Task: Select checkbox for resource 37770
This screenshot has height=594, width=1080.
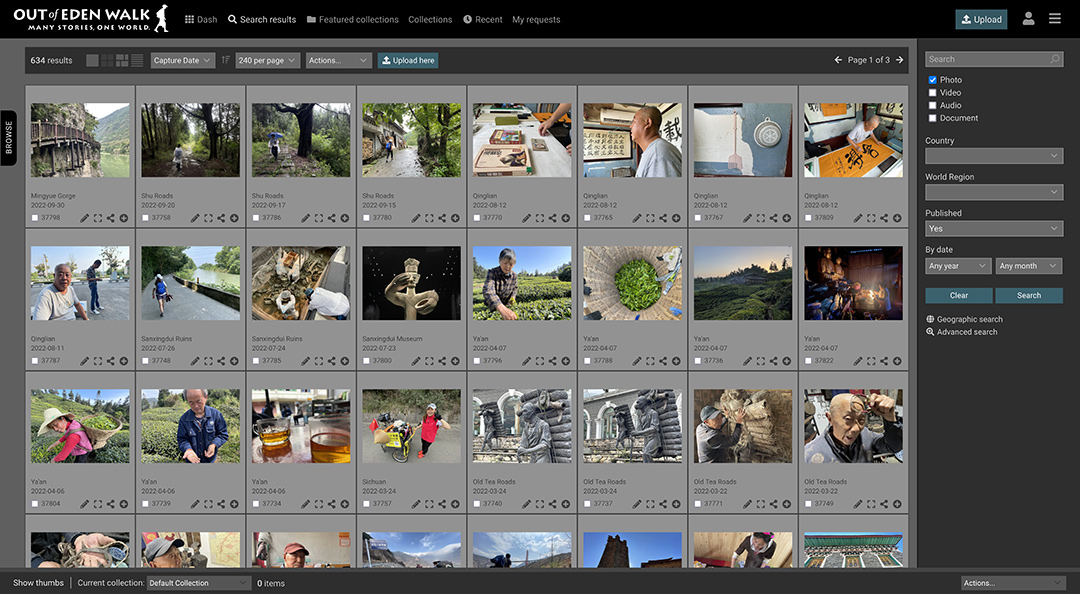Action: click(477, 218)
